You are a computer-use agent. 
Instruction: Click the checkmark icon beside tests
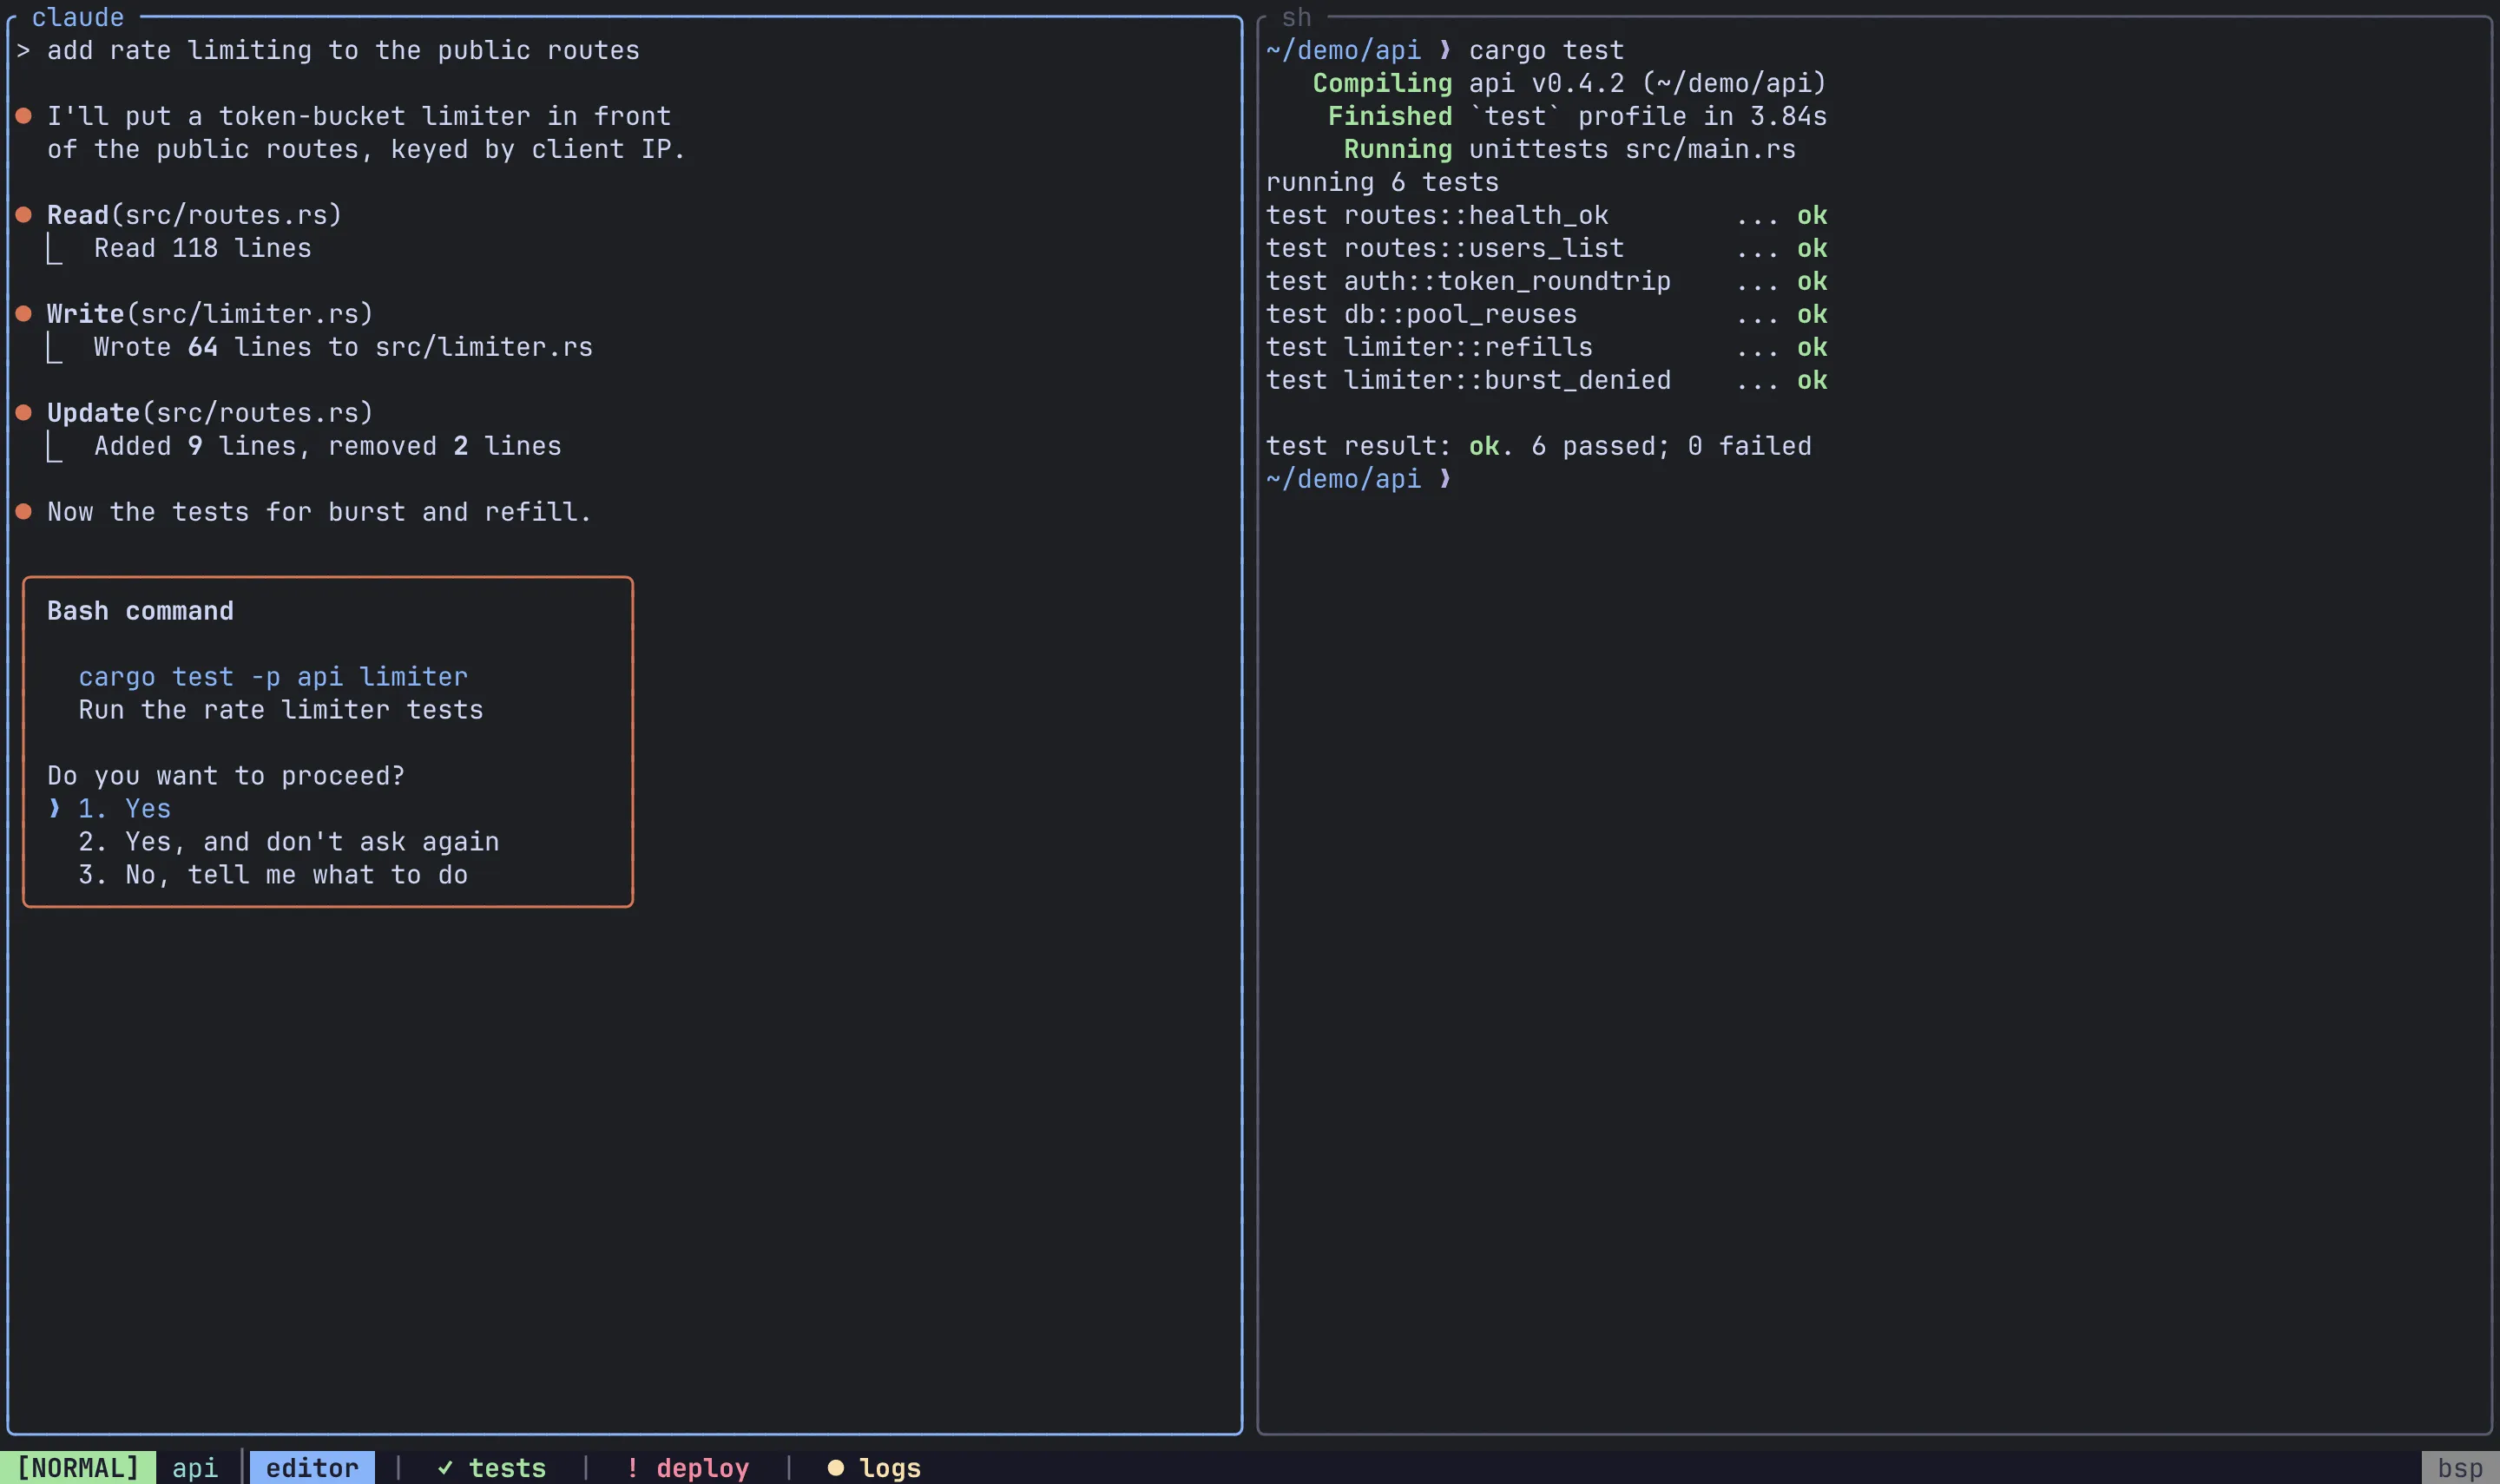445,1467
